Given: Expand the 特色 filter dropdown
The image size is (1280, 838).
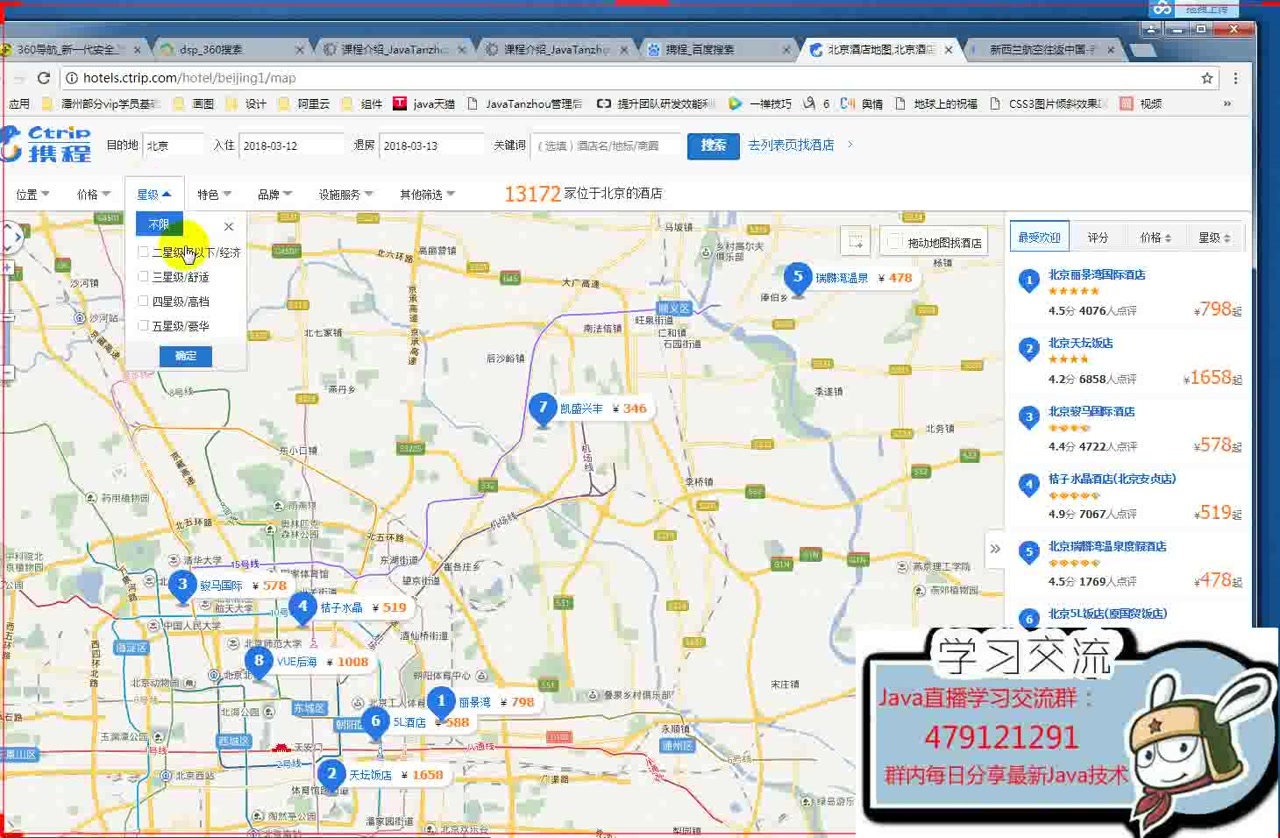Looking at the screenshot, I should (215, 195).
